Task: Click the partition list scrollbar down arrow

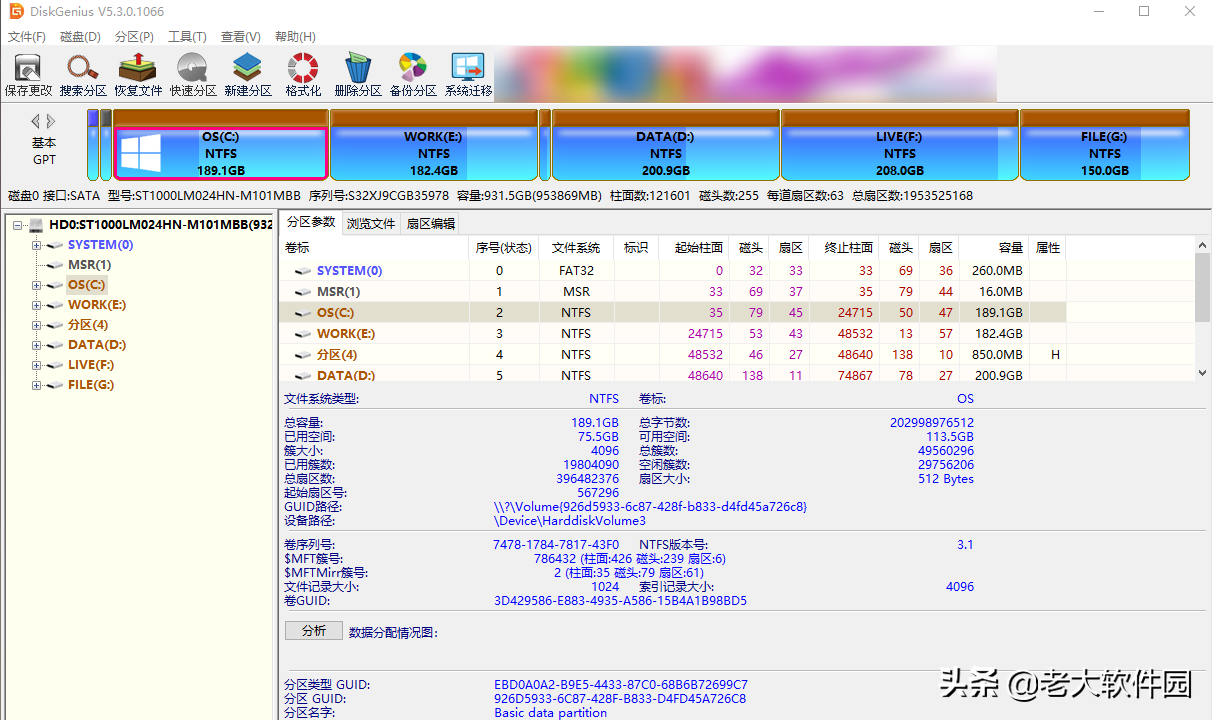Action: pyautogui.click(x=1203, y=372)
